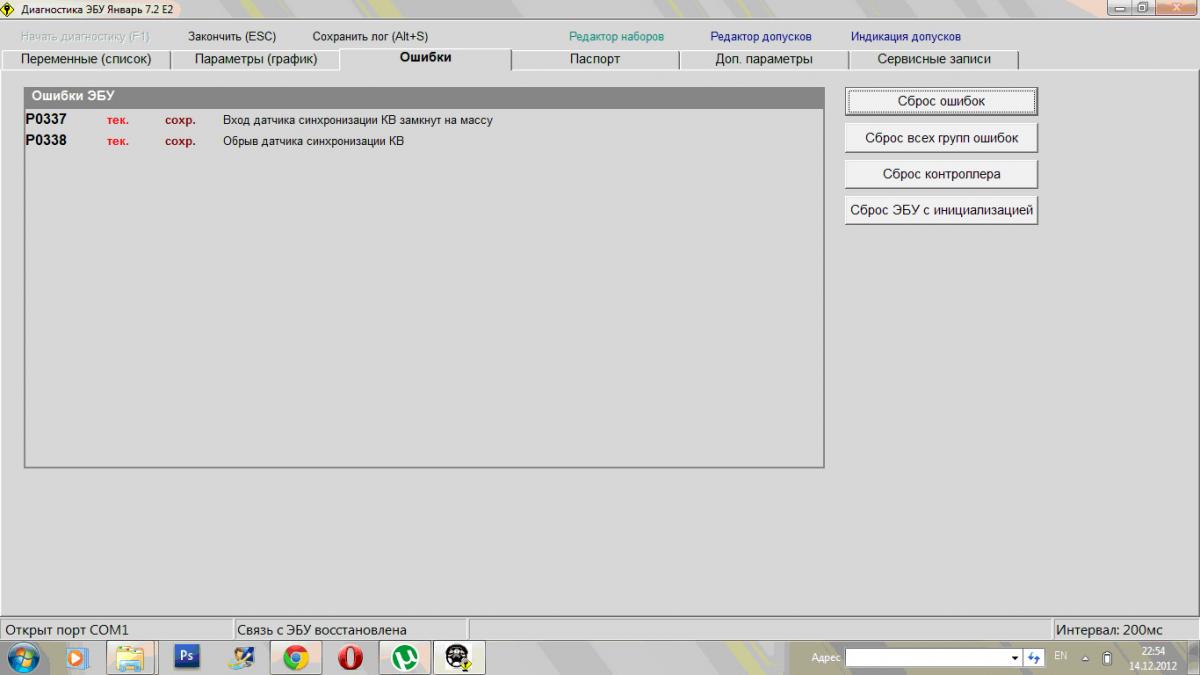Select the Ошибки tab
This screenshot has height=675, width=1200.
(426, 58)
